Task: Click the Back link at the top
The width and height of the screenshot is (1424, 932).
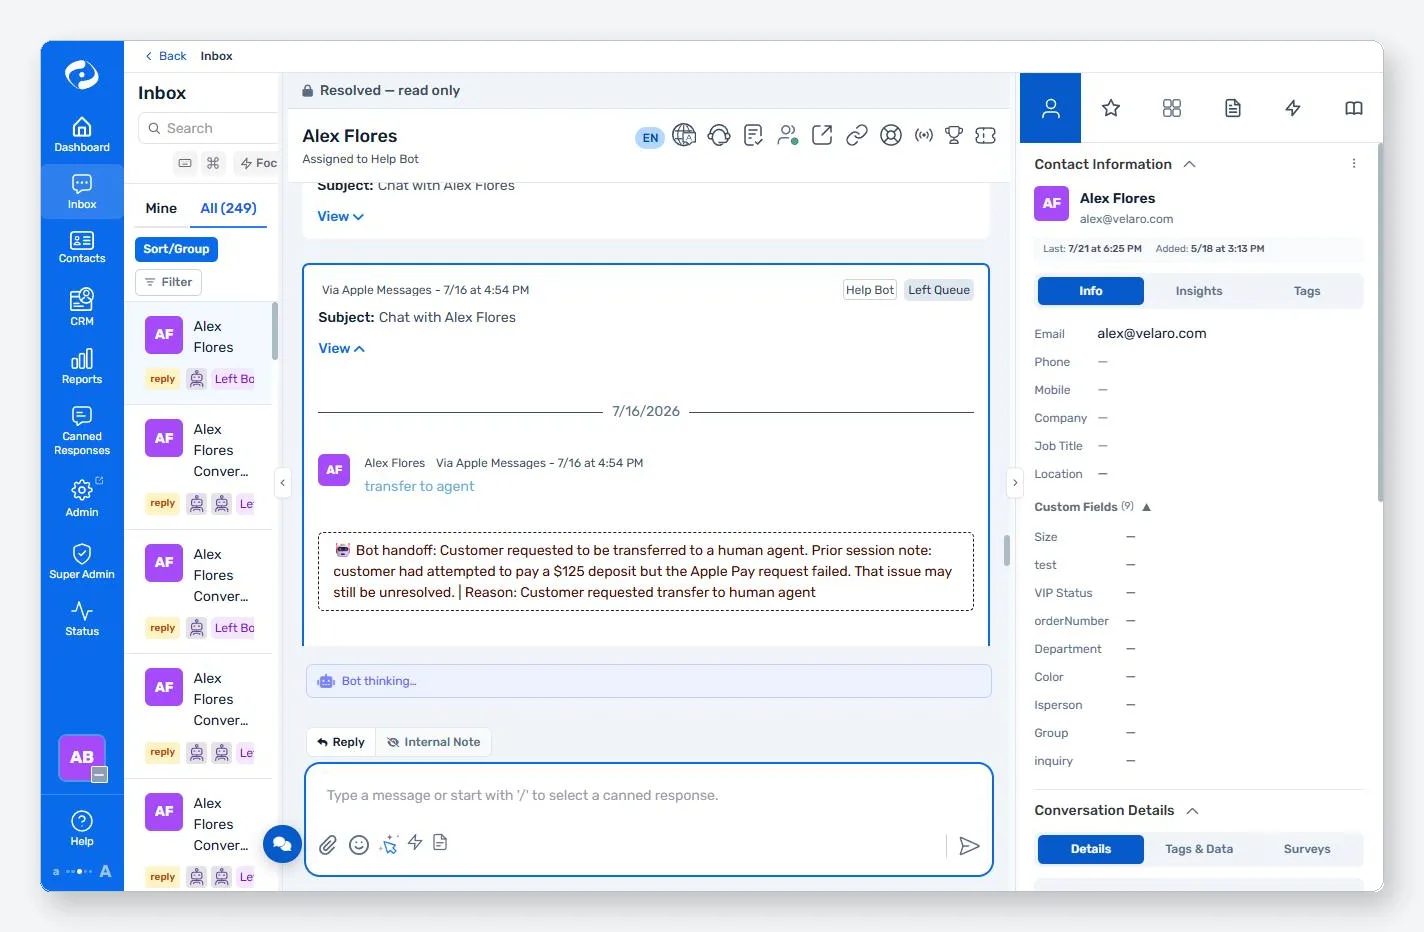Action: (166, 56)
